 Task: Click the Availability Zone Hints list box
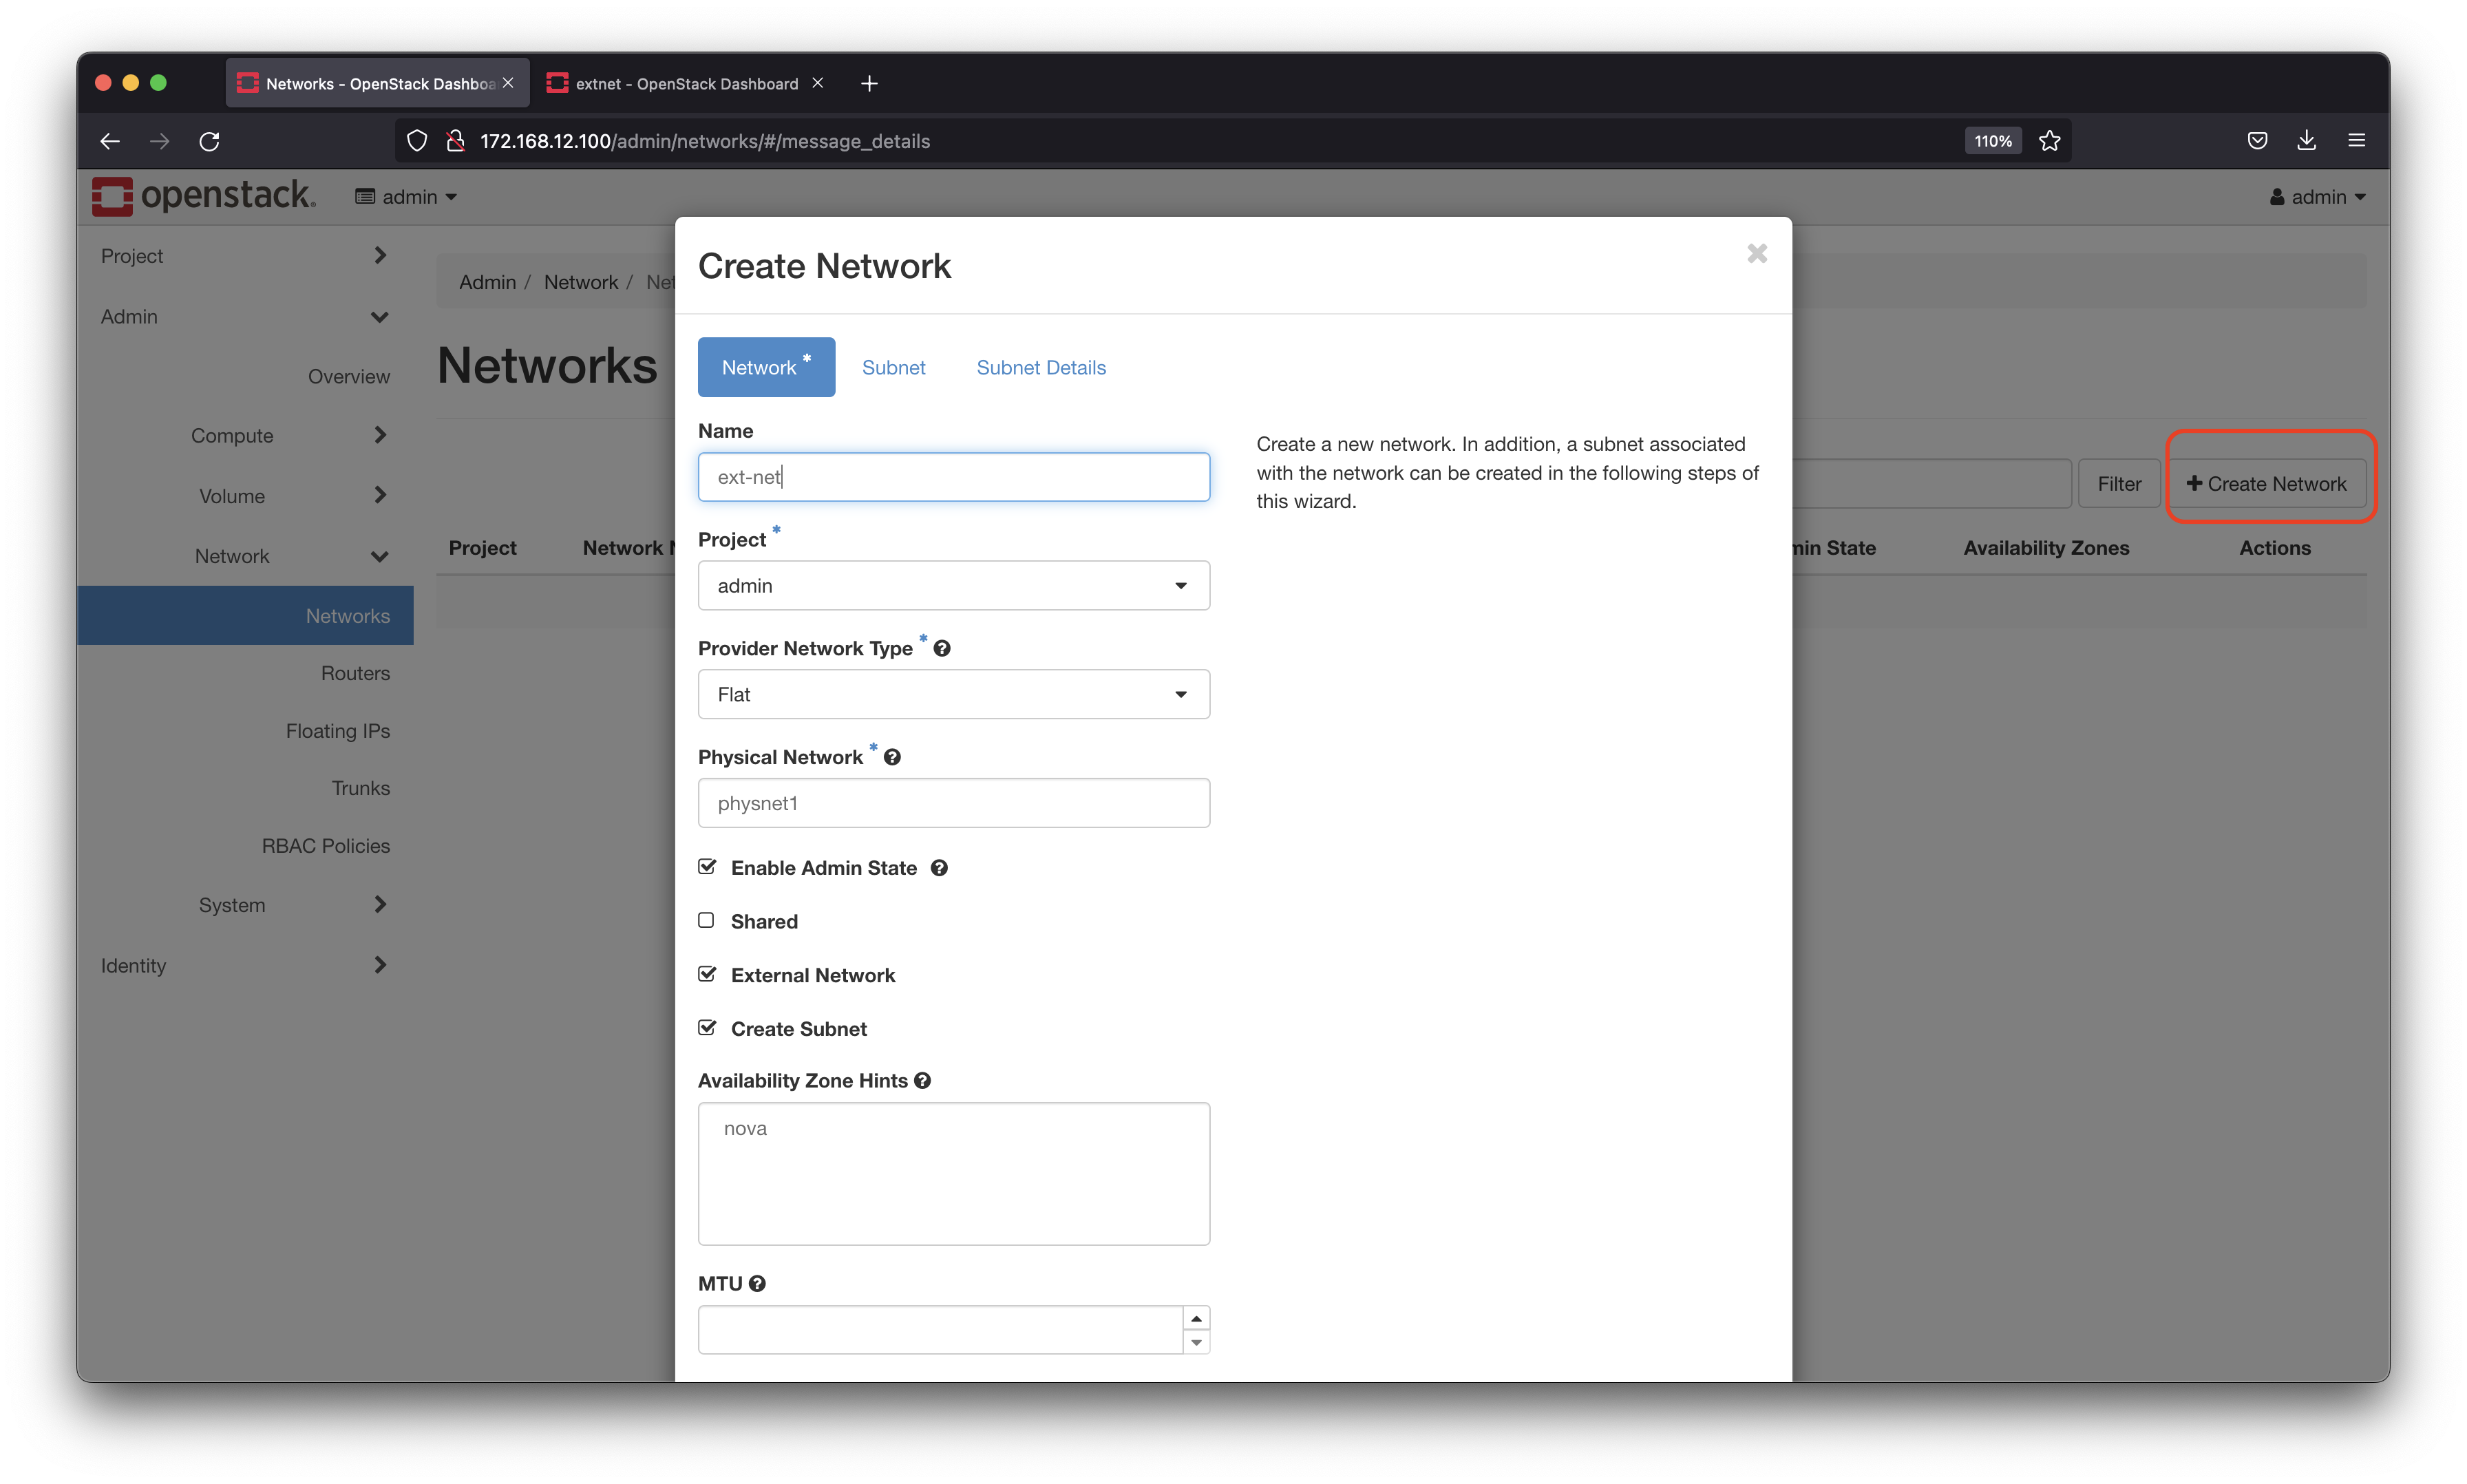(953, 1174)
